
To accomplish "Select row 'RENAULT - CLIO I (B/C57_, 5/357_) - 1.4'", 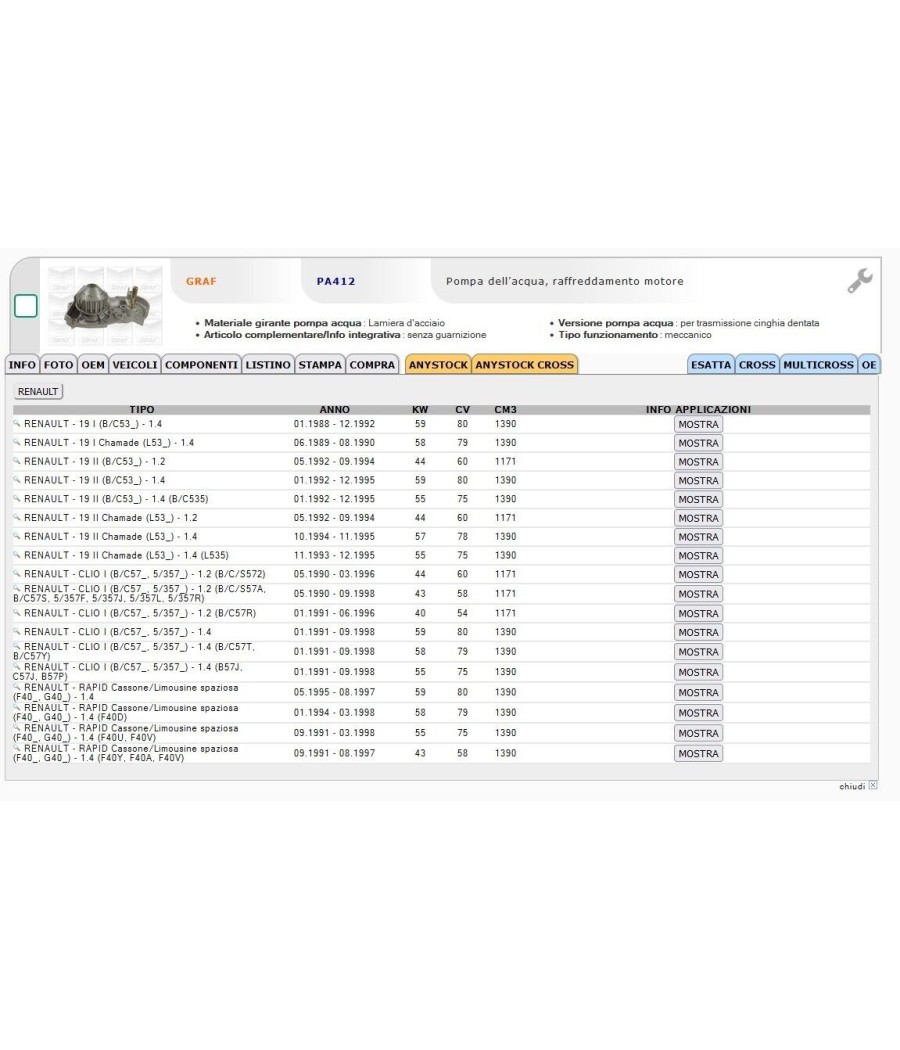I will coord(441,631).
